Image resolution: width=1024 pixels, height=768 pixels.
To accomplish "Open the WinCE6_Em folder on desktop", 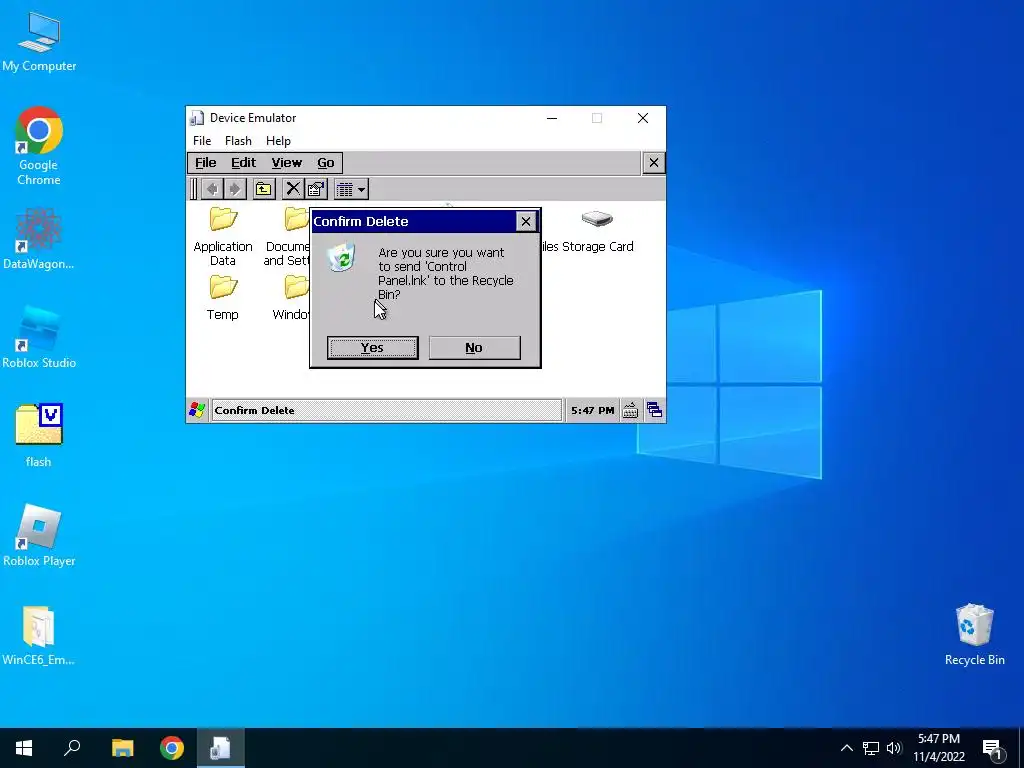I will coord(39,635).
